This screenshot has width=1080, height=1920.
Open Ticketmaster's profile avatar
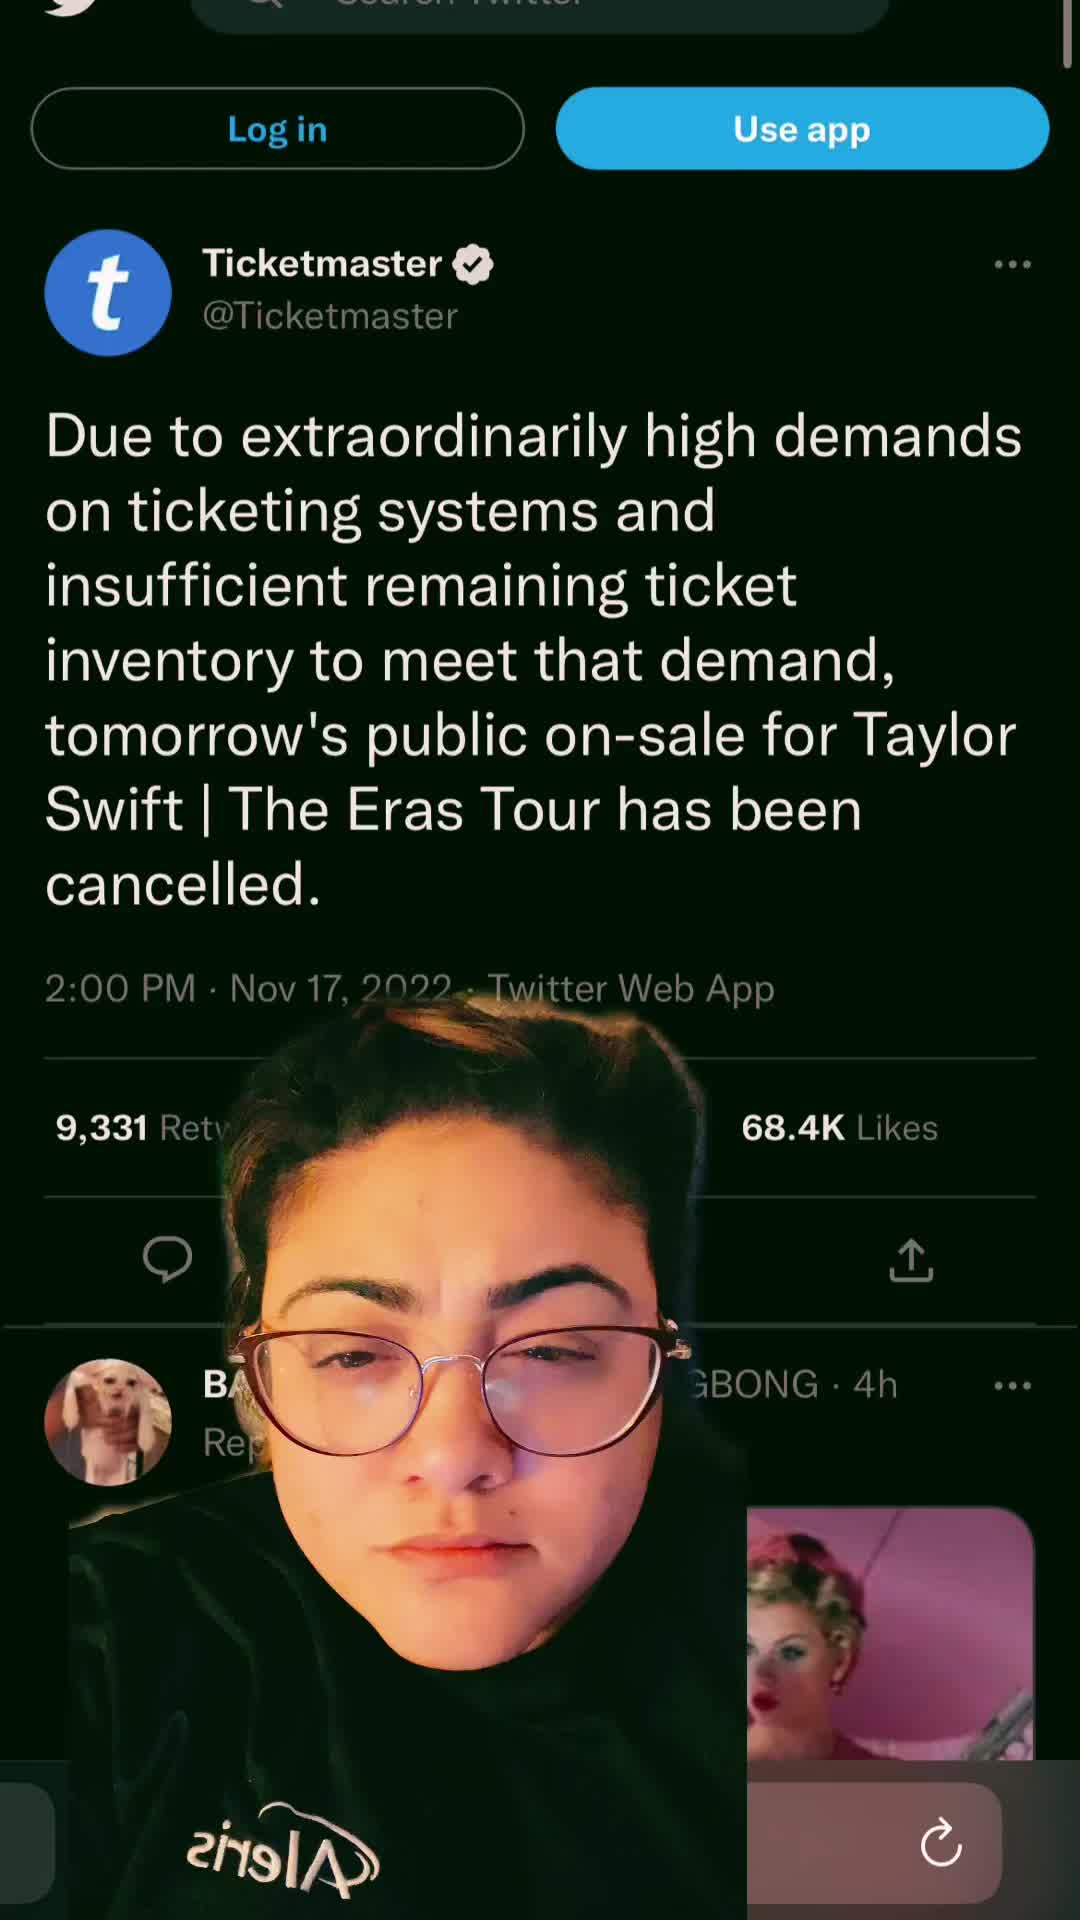click(108, 292)
